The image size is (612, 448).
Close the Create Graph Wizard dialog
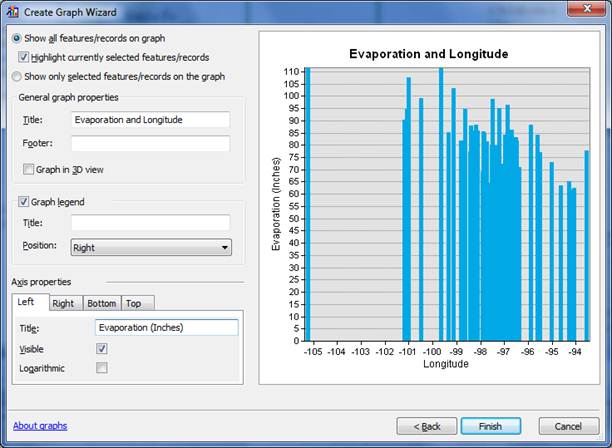(x=586, y=11)
